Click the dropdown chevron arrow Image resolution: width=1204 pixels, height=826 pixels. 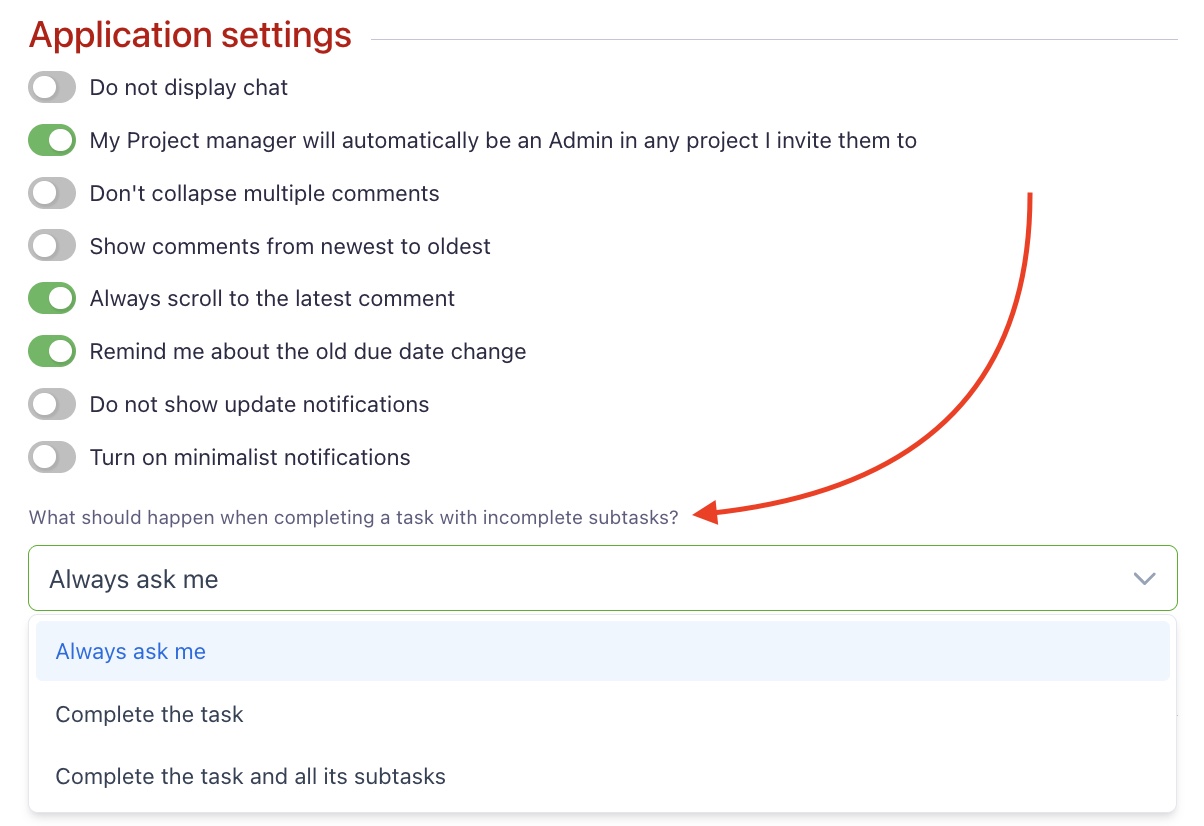(1144, 578)
